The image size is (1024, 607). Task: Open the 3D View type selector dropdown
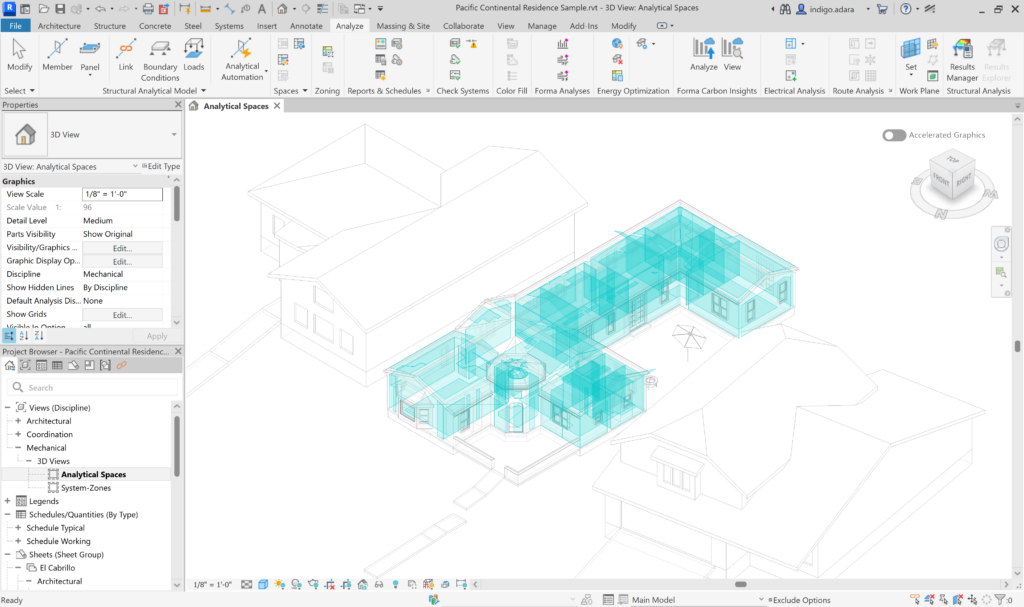(x=174, y=134)
